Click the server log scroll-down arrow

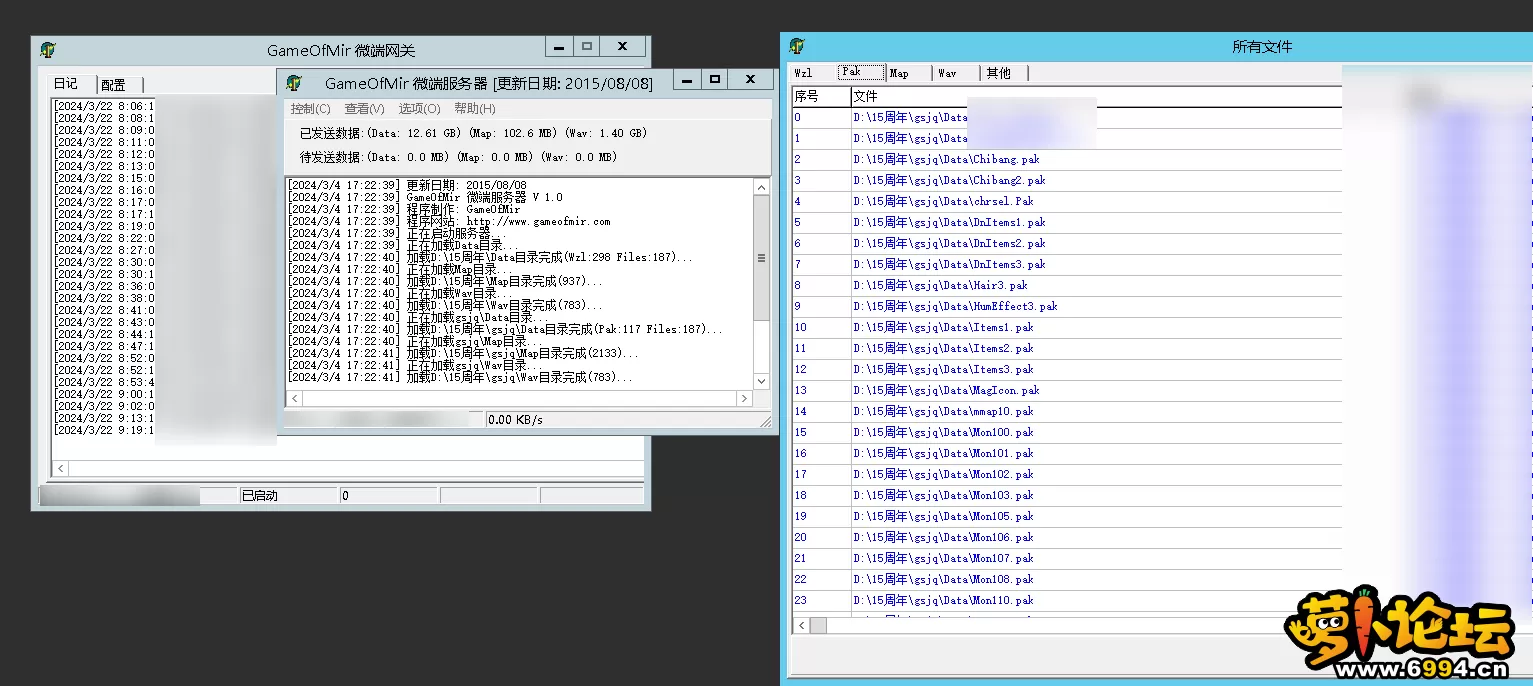pyautogui.click(x=761, y=381)
